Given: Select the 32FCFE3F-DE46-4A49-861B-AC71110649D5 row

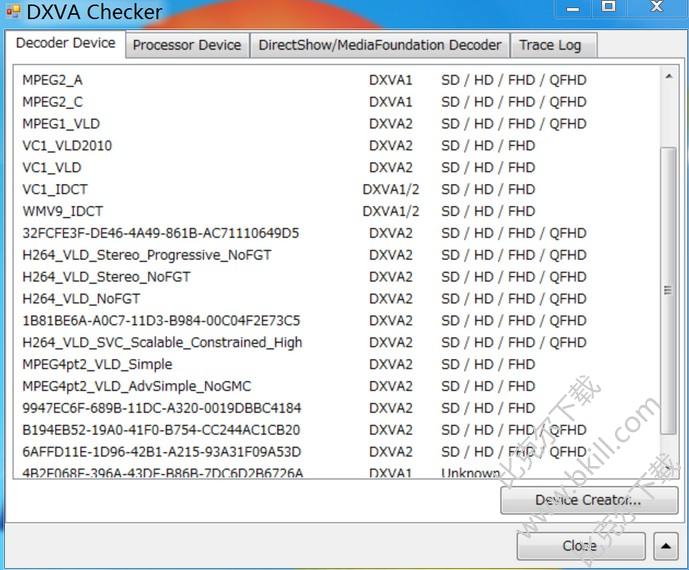Looking at the screenshot, I should (x=337, y=233).
